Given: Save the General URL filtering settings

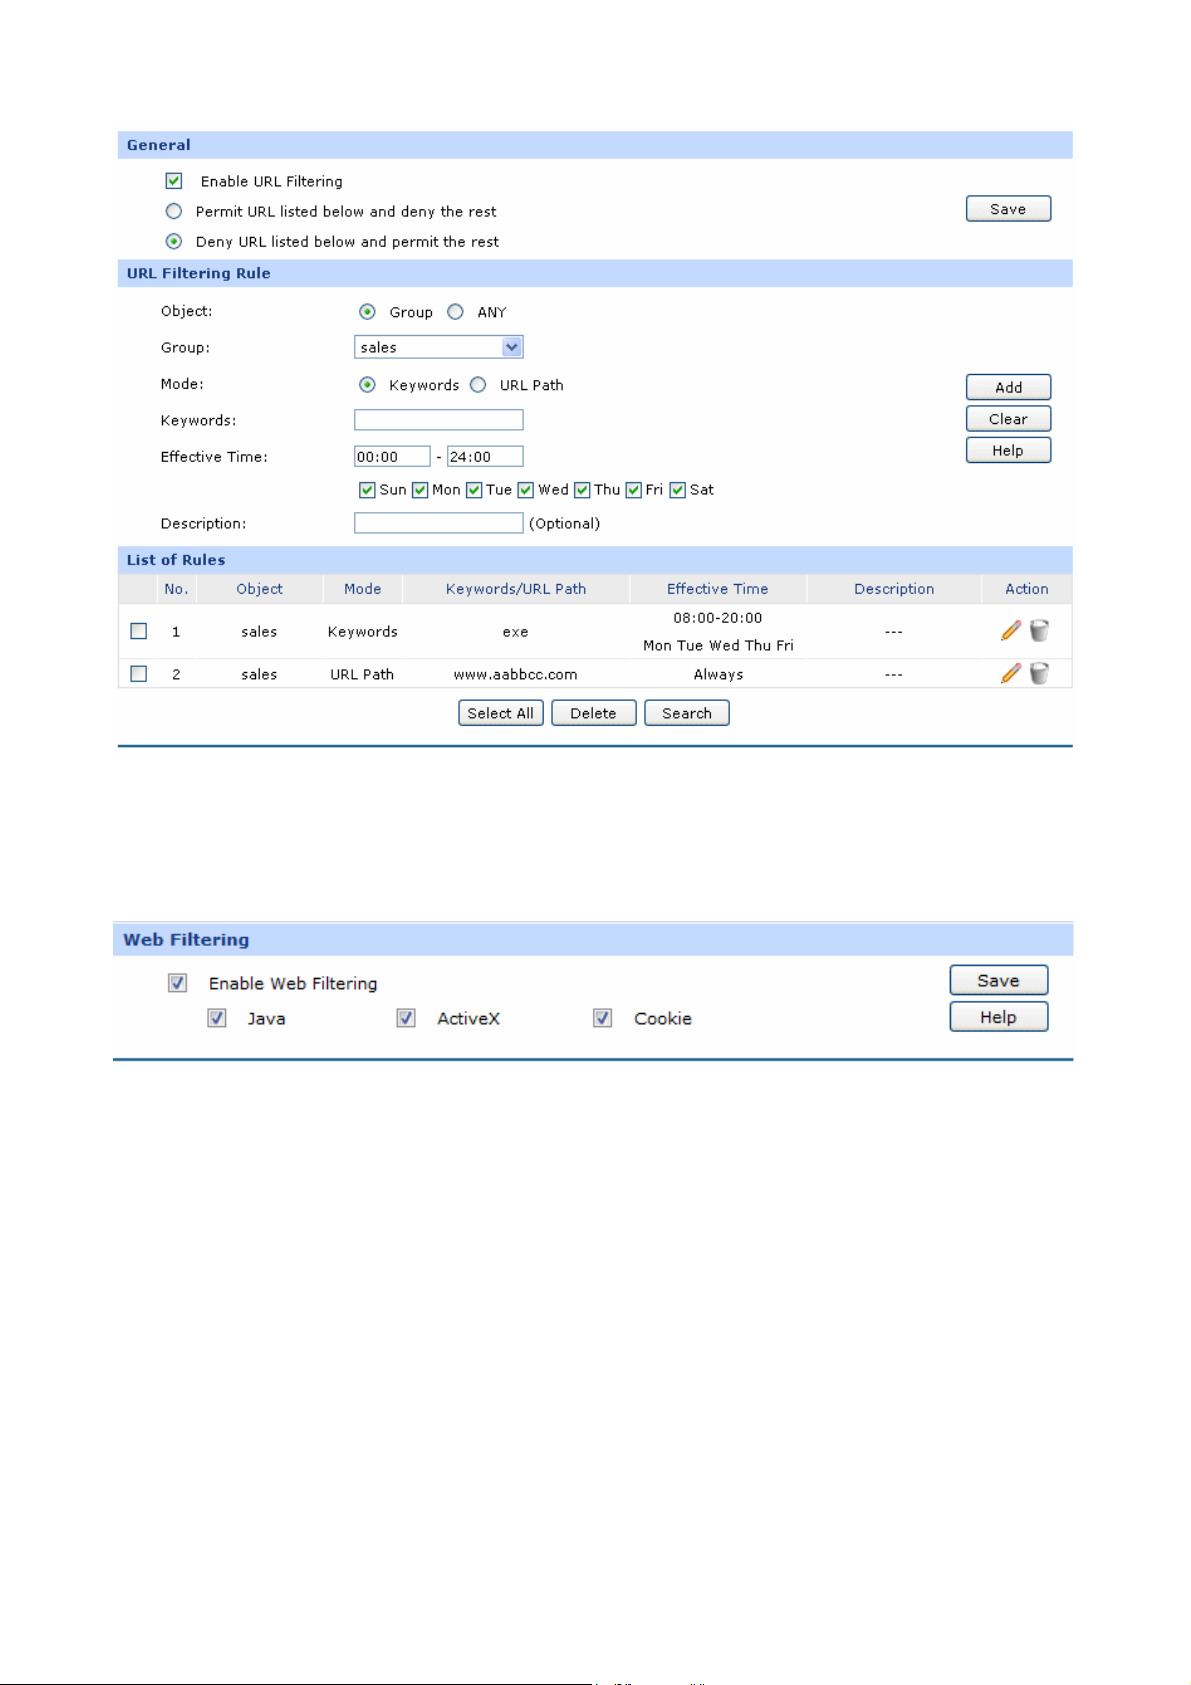Looking at the screenshot, I should 1008,209.
